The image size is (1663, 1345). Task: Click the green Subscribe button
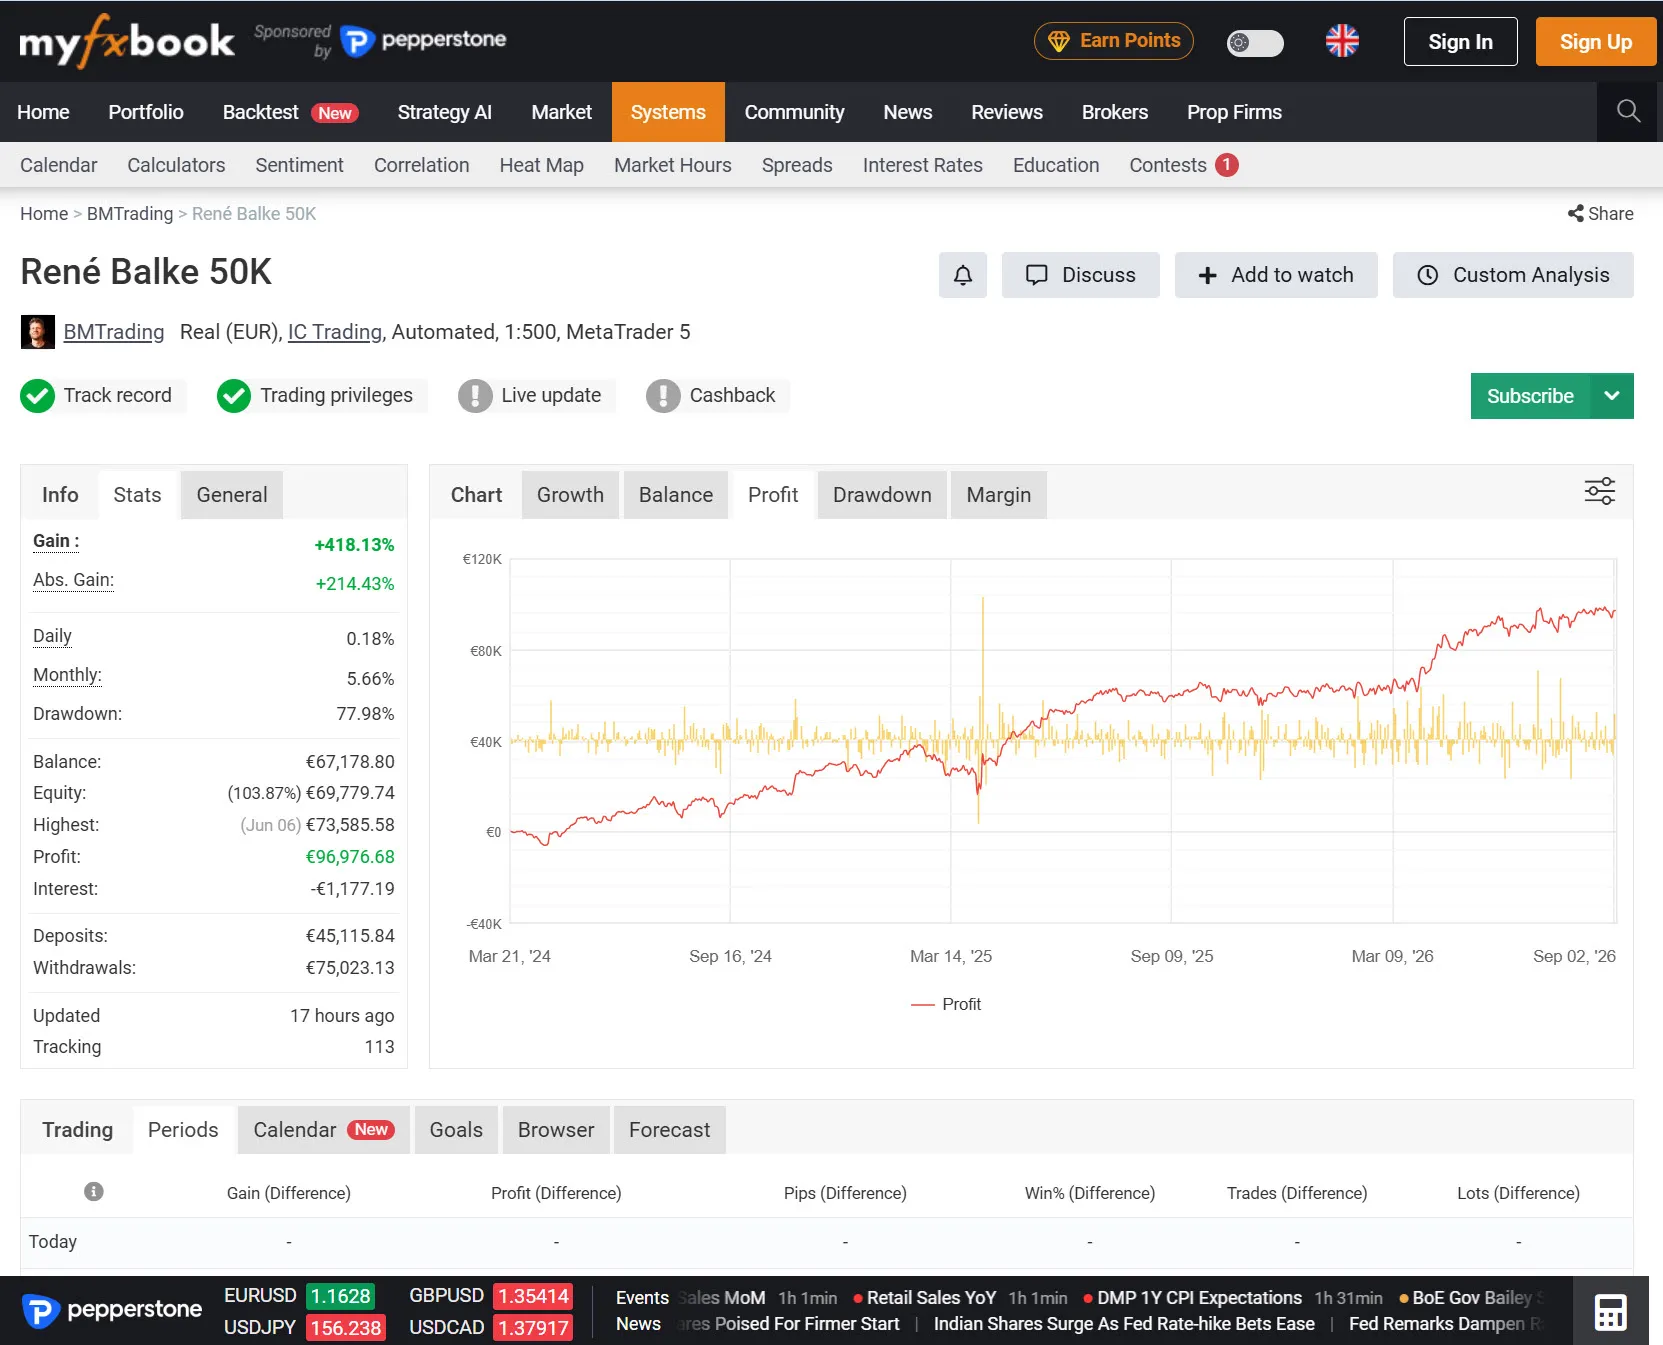point(1530,396)
